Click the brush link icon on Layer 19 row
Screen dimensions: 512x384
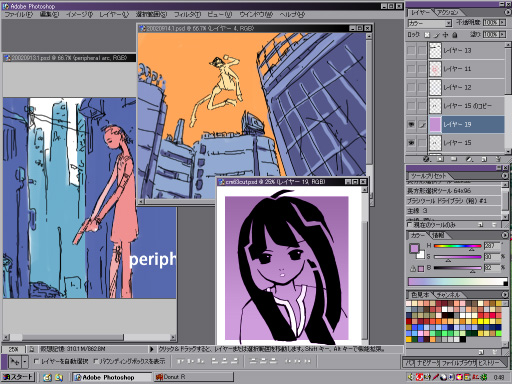422,125
